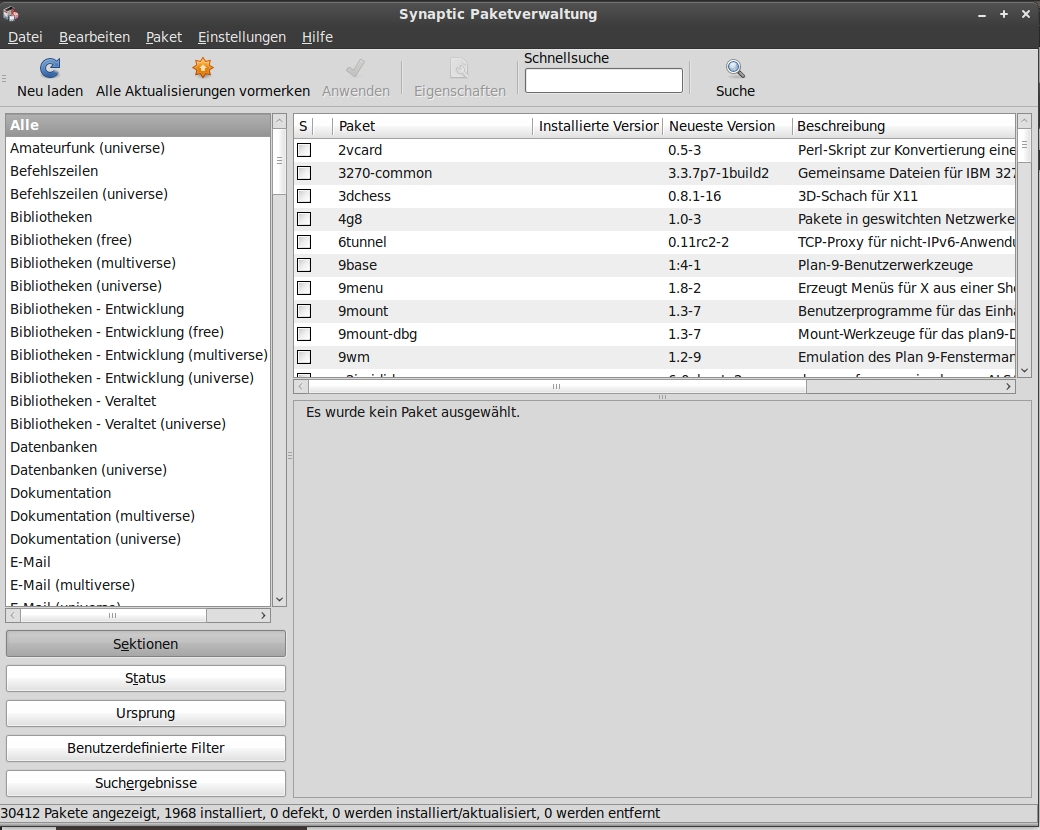Click the Neu laden reload icon

click(x=50, y=68)
